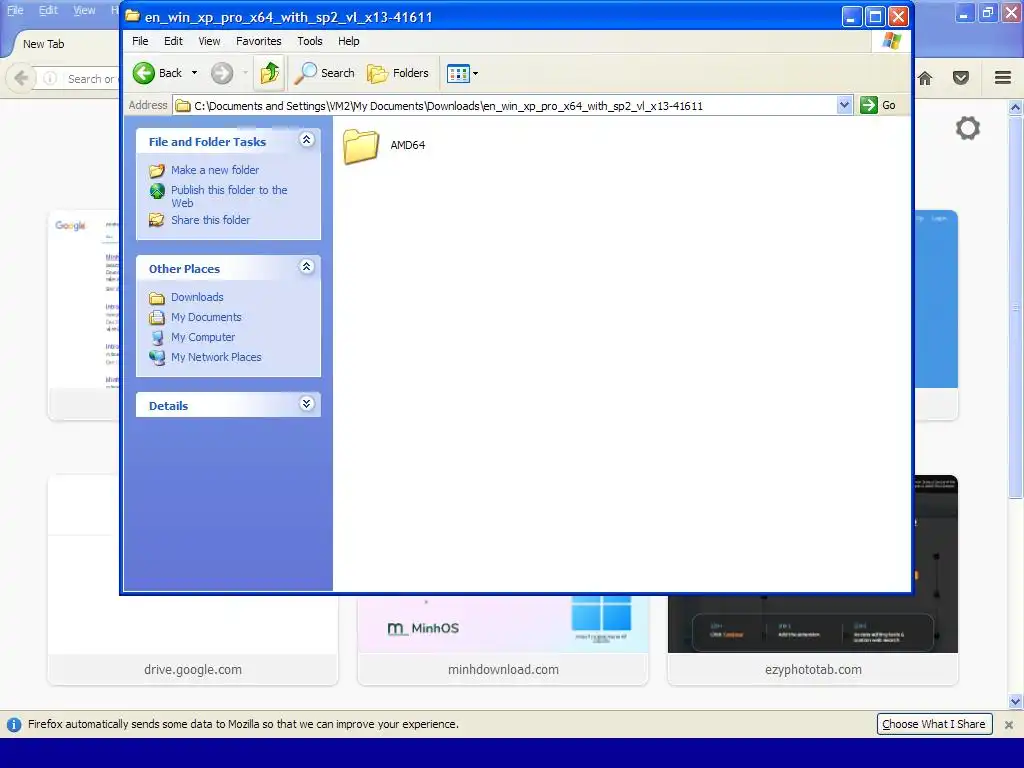Open the Search magnifier in Explorer toolbar
1024x768 pixels.
coord(305,73)
